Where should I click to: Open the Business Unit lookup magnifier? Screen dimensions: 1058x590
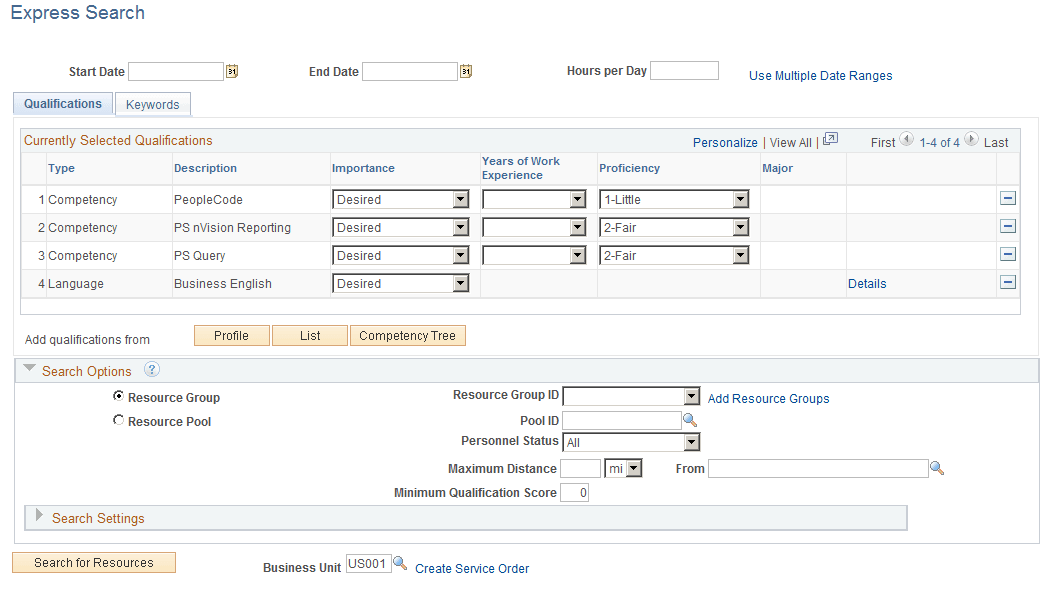(400, 562)
